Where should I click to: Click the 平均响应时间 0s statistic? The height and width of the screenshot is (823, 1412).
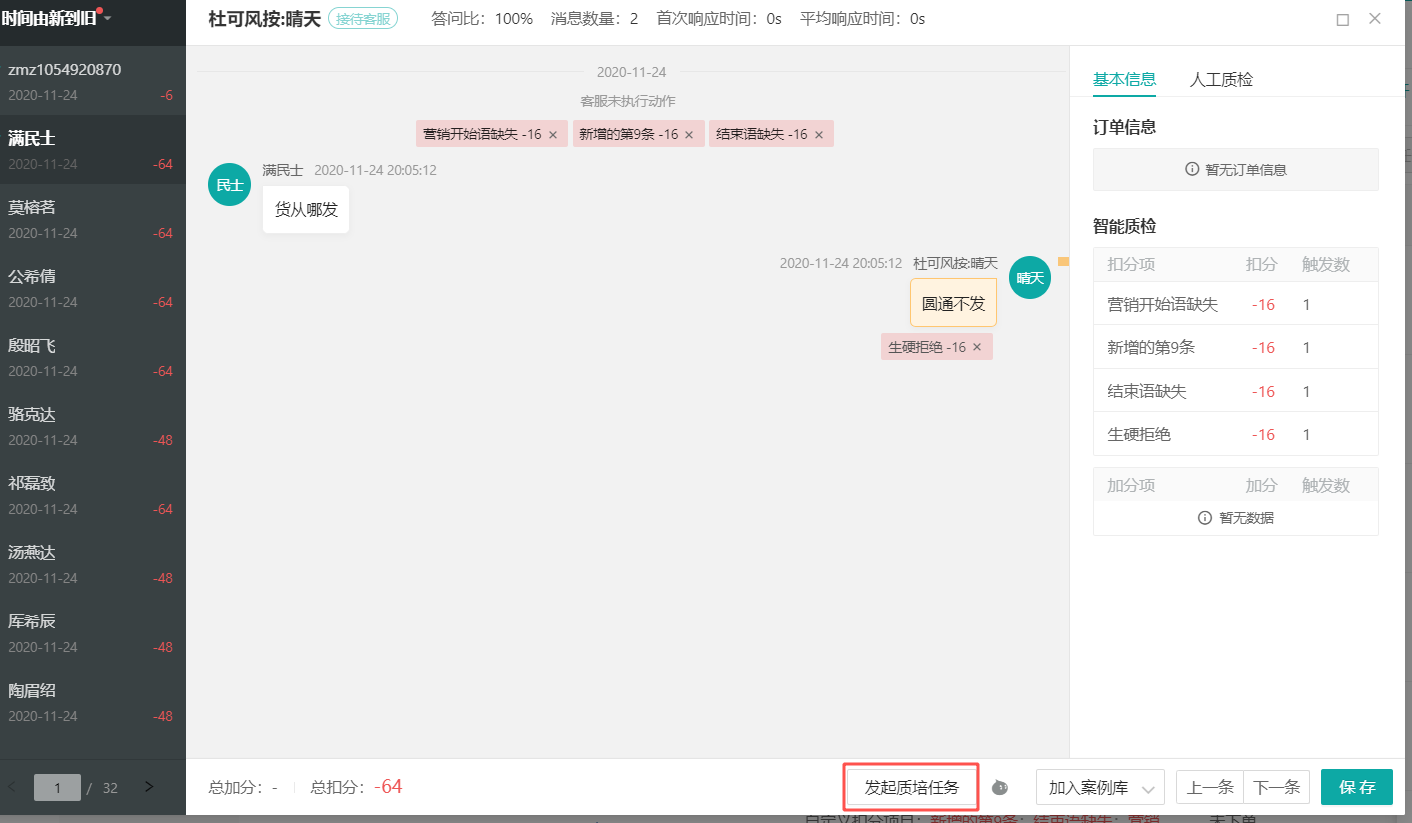[x=862, y=19]
